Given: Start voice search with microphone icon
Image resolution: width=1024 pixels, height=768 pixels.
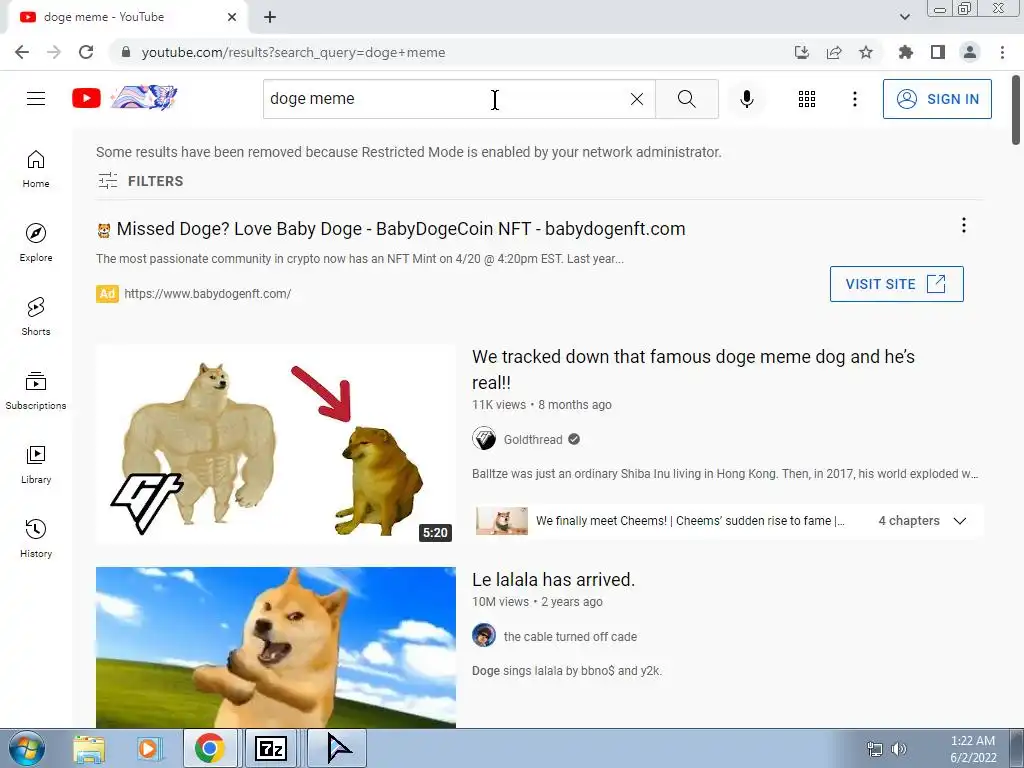Looking at the screenshot, I should tap(746, 99).
